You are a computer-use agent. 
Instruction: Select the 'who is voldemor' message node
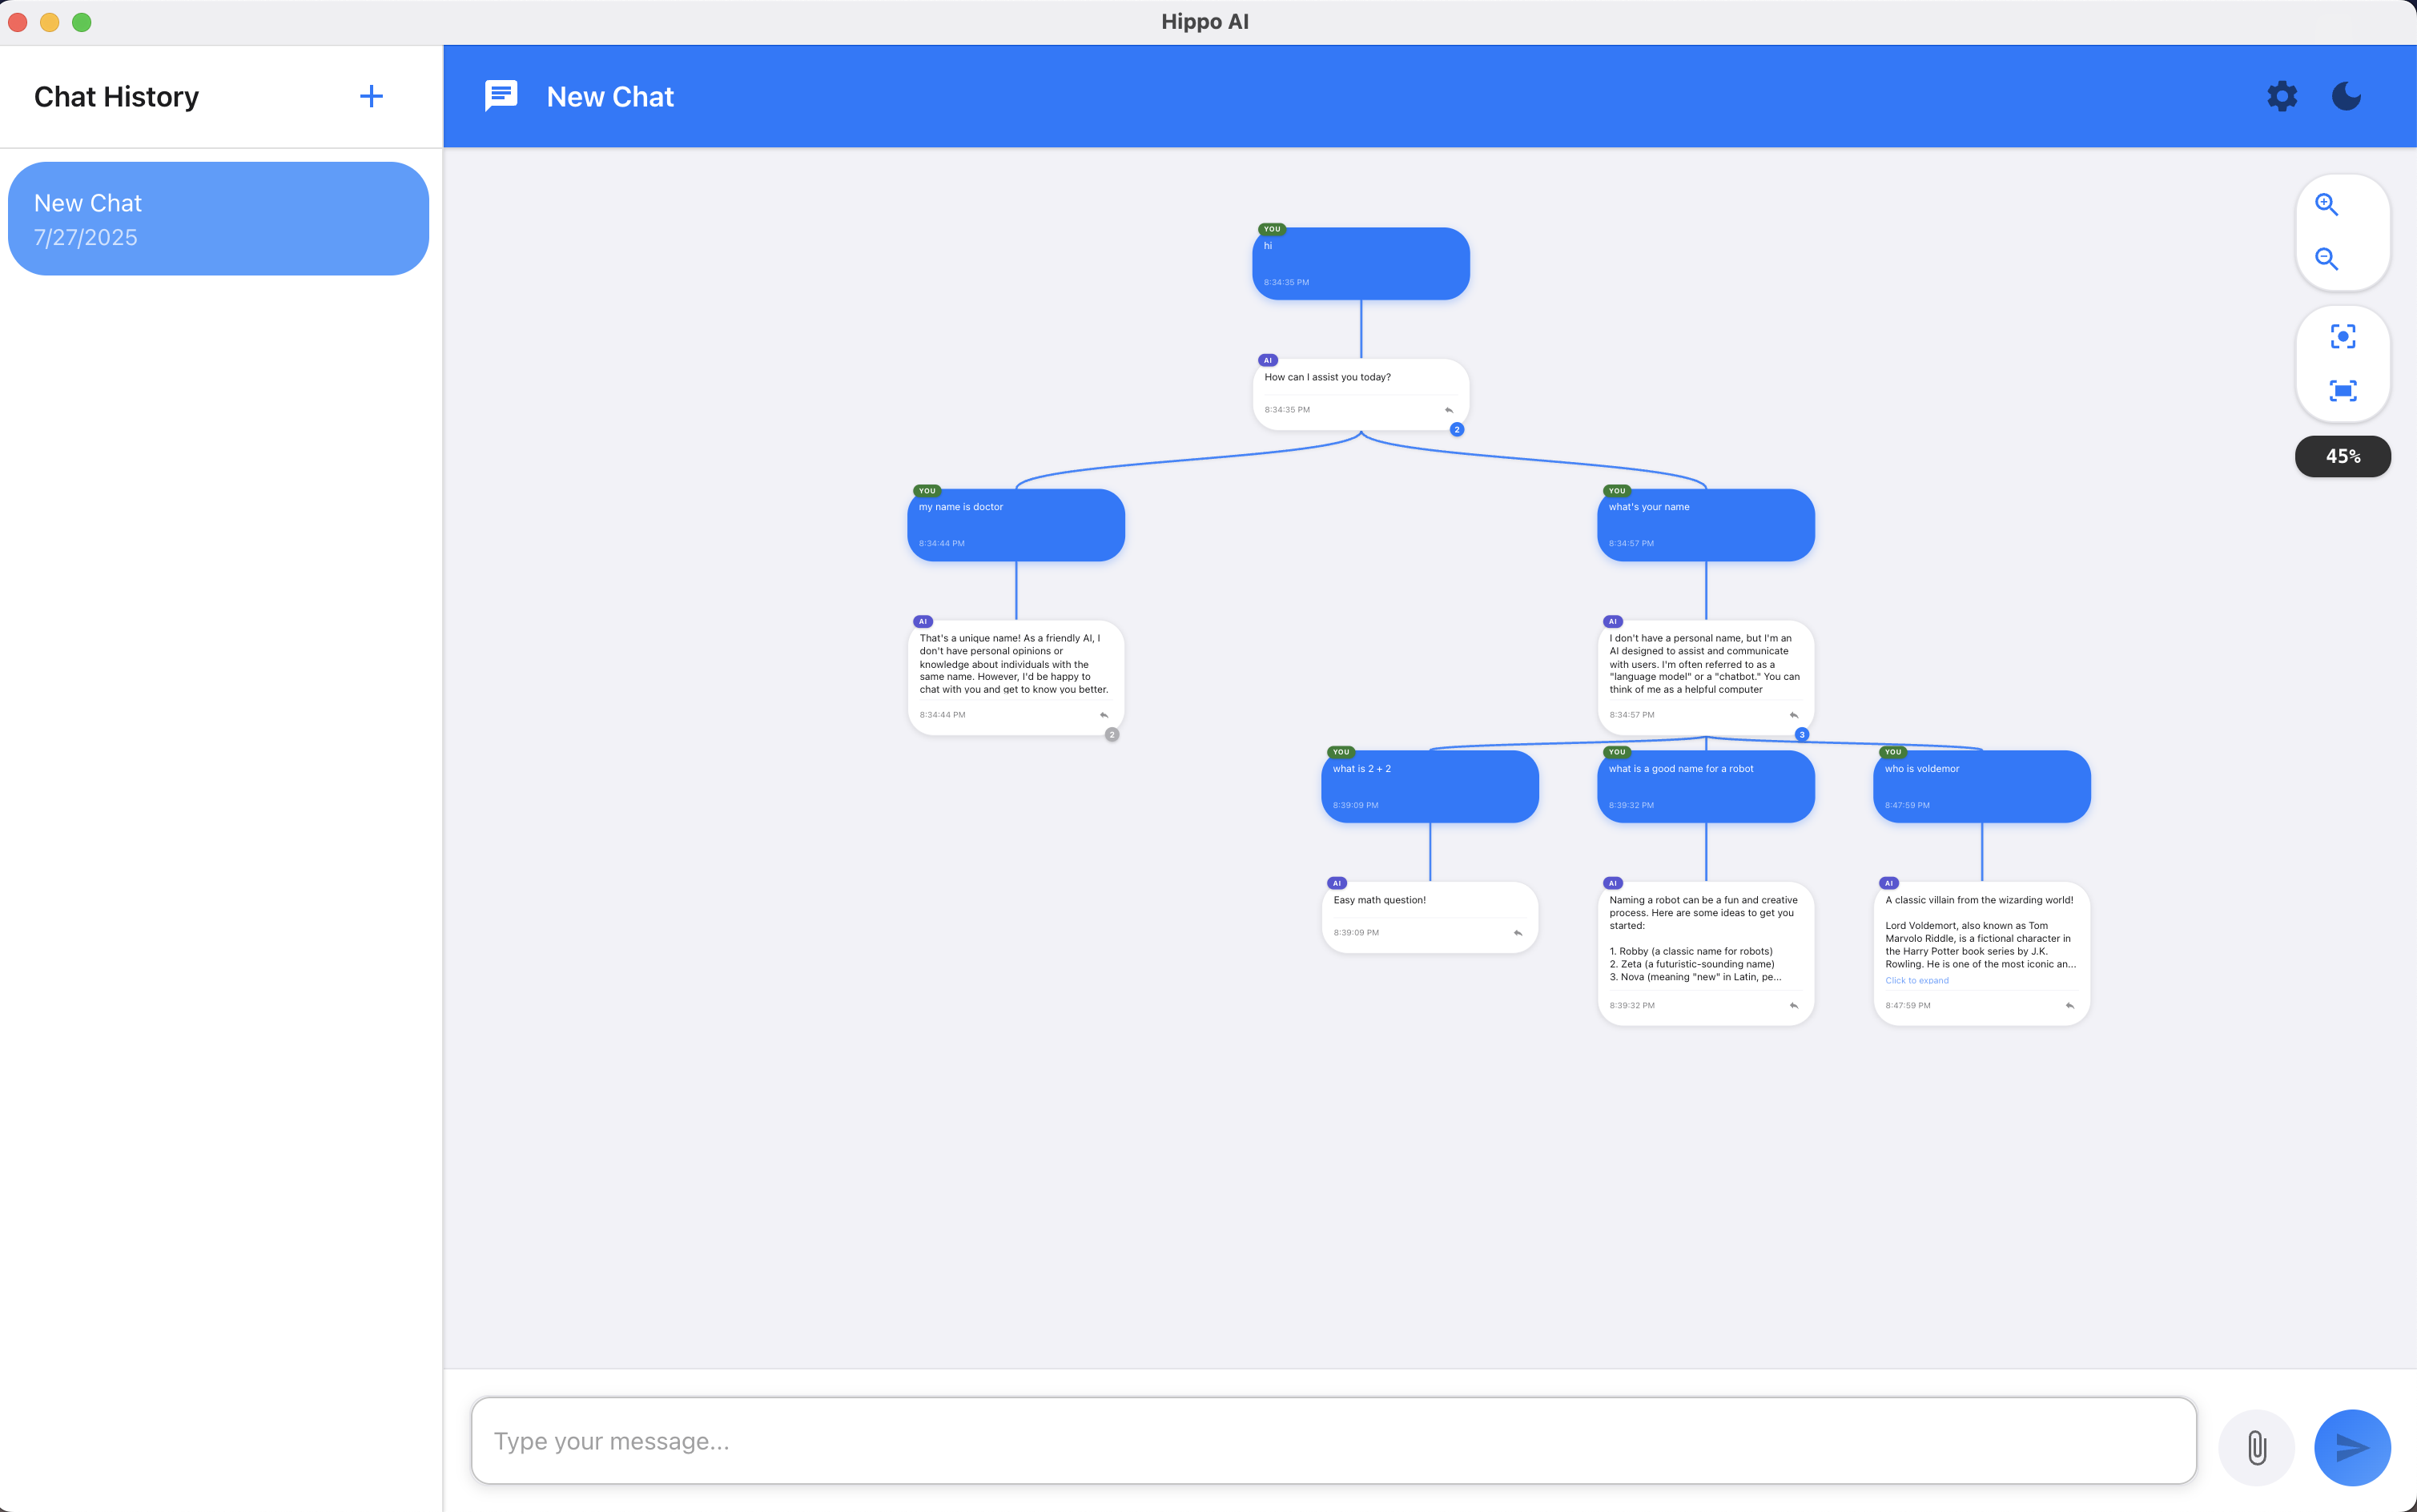tap(1982, 787)
